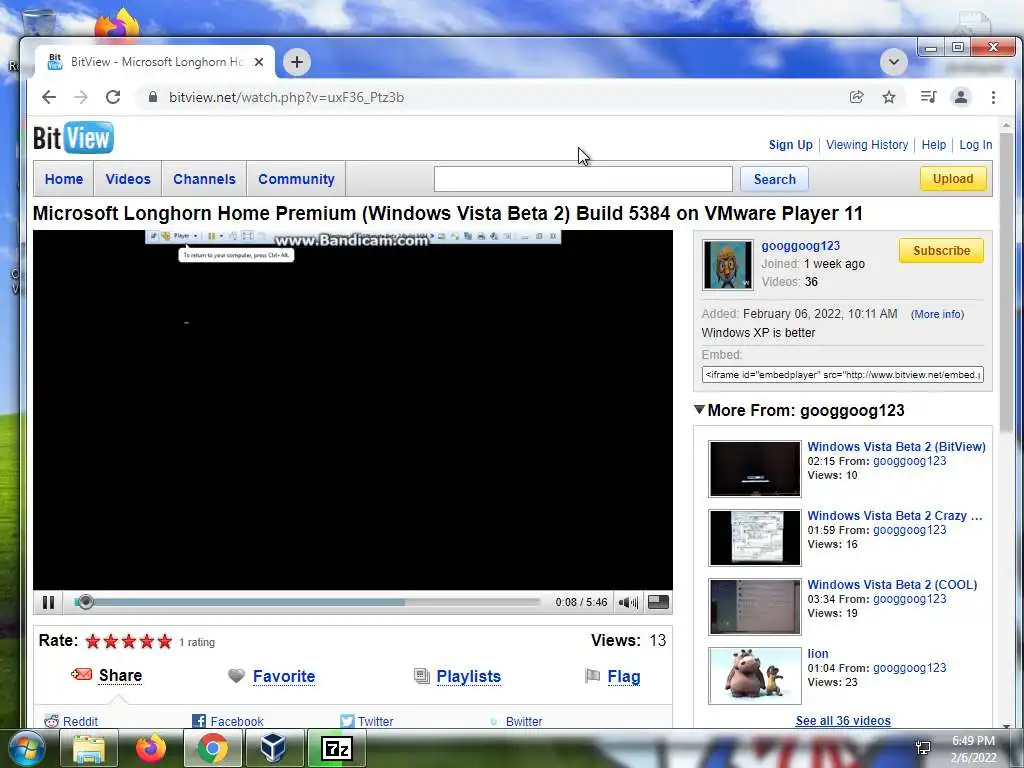Viewport: 1024px width, 768px height.
Task: Mute the video with the speaker icon
Action: point(628,602)
